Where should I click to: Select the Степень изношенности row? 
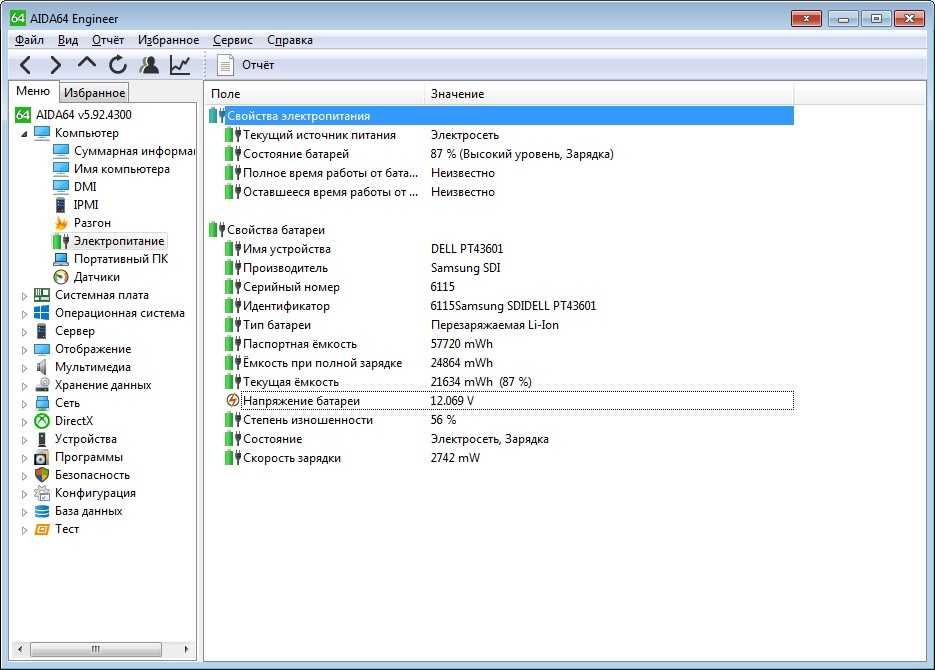(509, 420)
